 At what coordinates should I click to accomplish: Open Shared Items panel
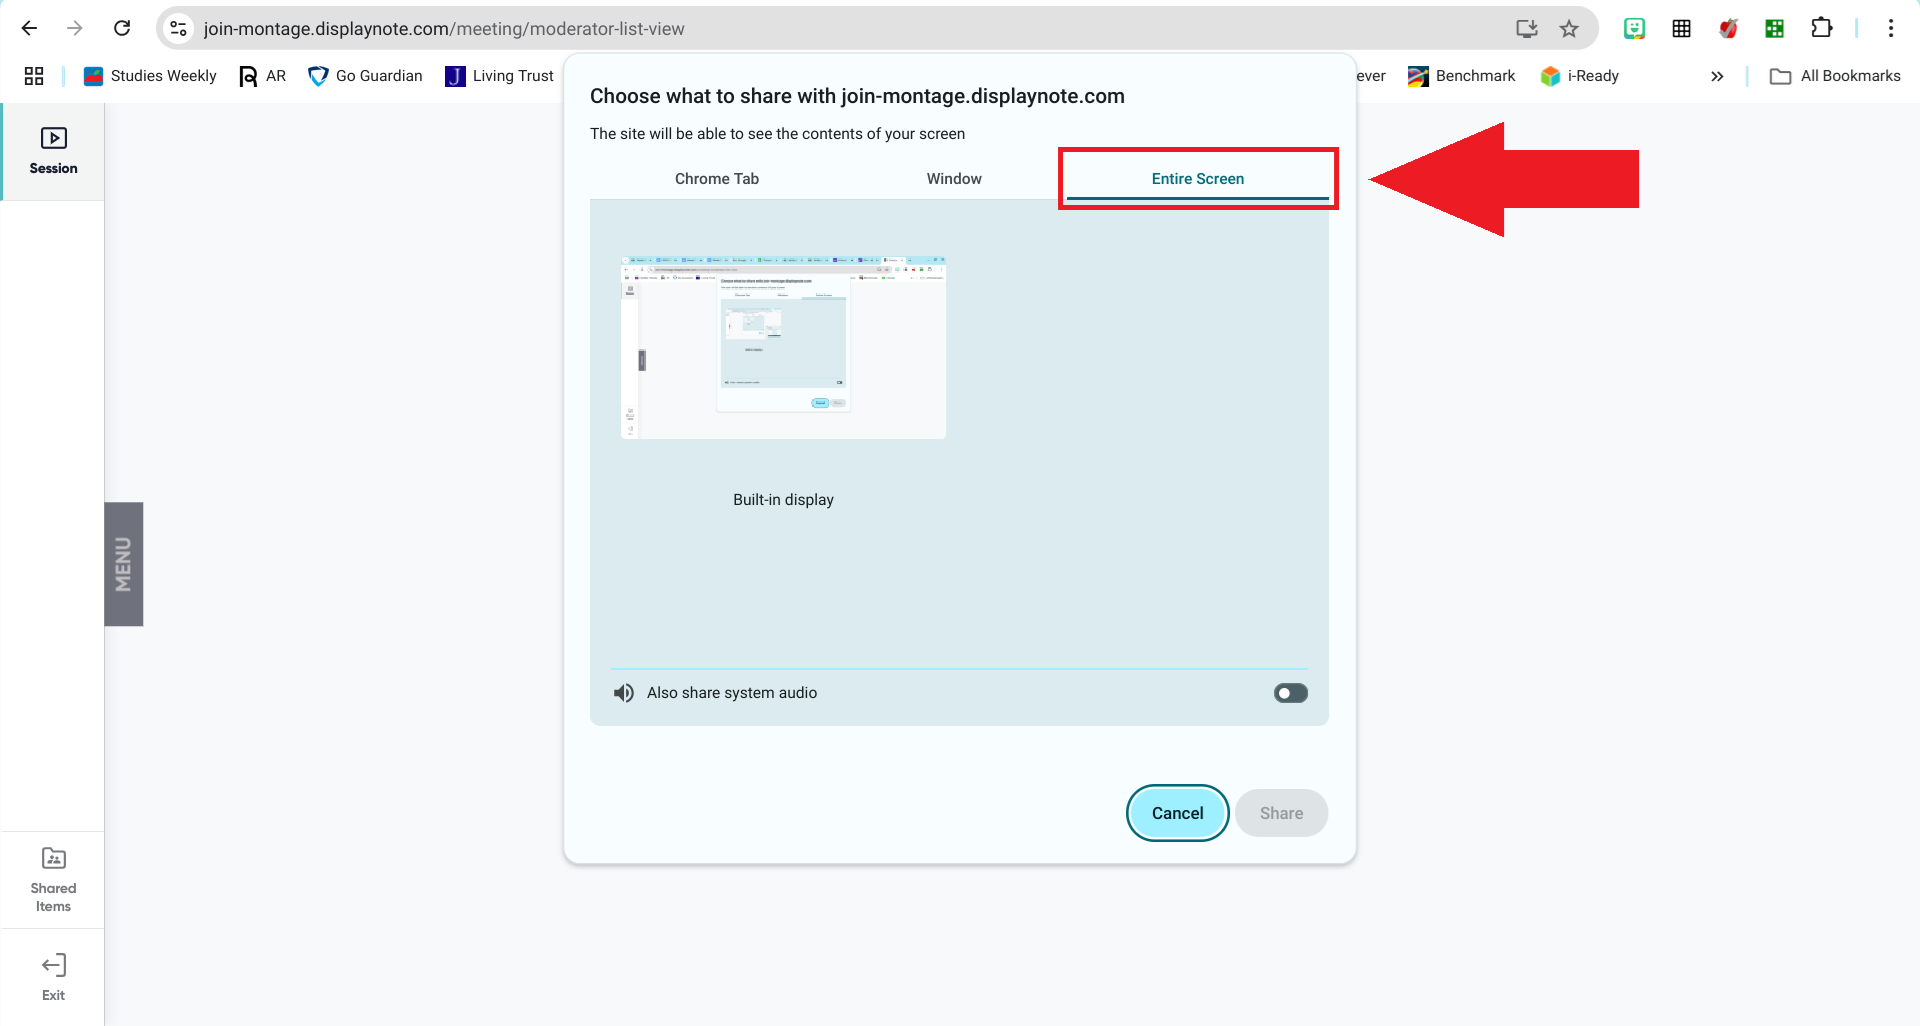(53, 880)
